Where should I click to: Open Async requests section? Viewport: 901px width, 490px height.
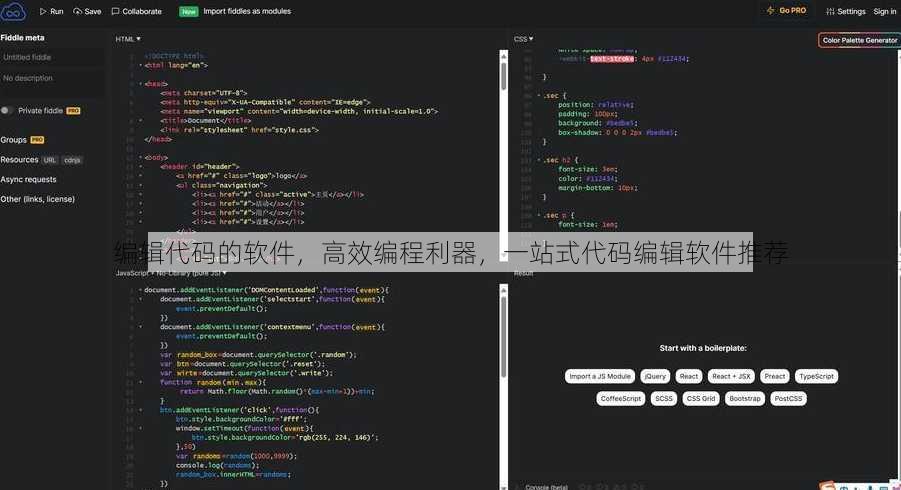click(28, 179)
